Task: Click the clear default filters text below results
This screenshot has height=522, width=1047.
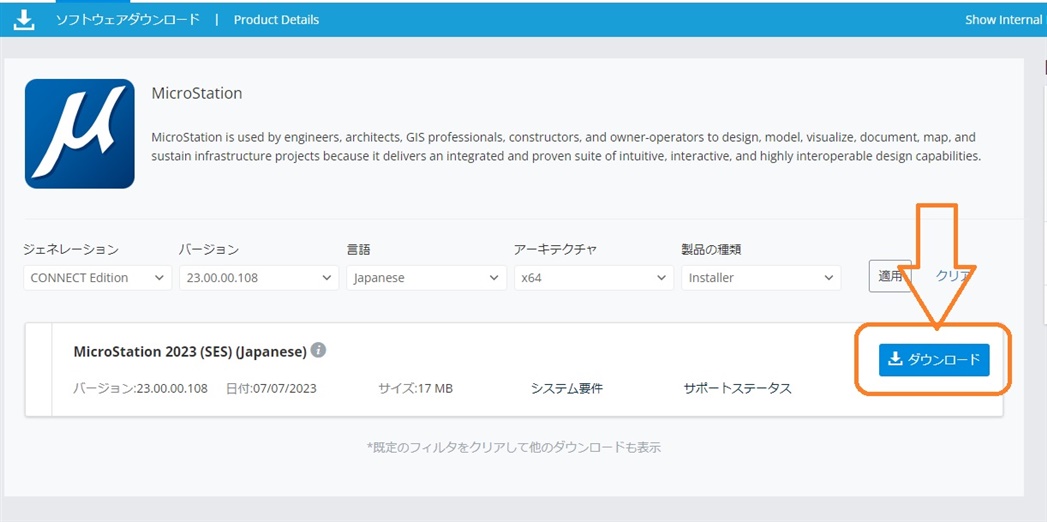Action: (514, 448)
